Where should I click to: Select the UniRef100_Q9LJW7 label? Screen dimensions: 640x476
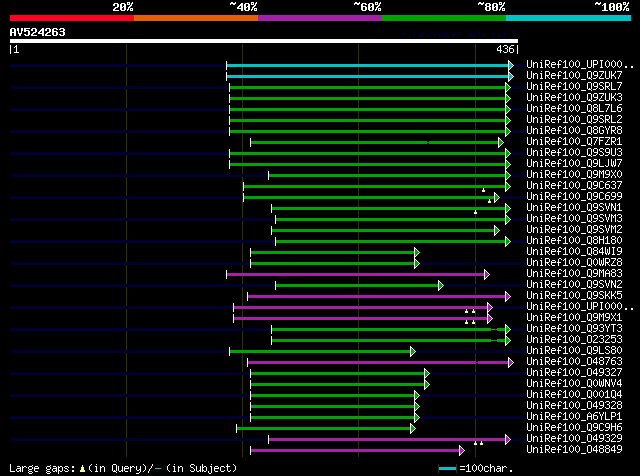click(574, 164)
